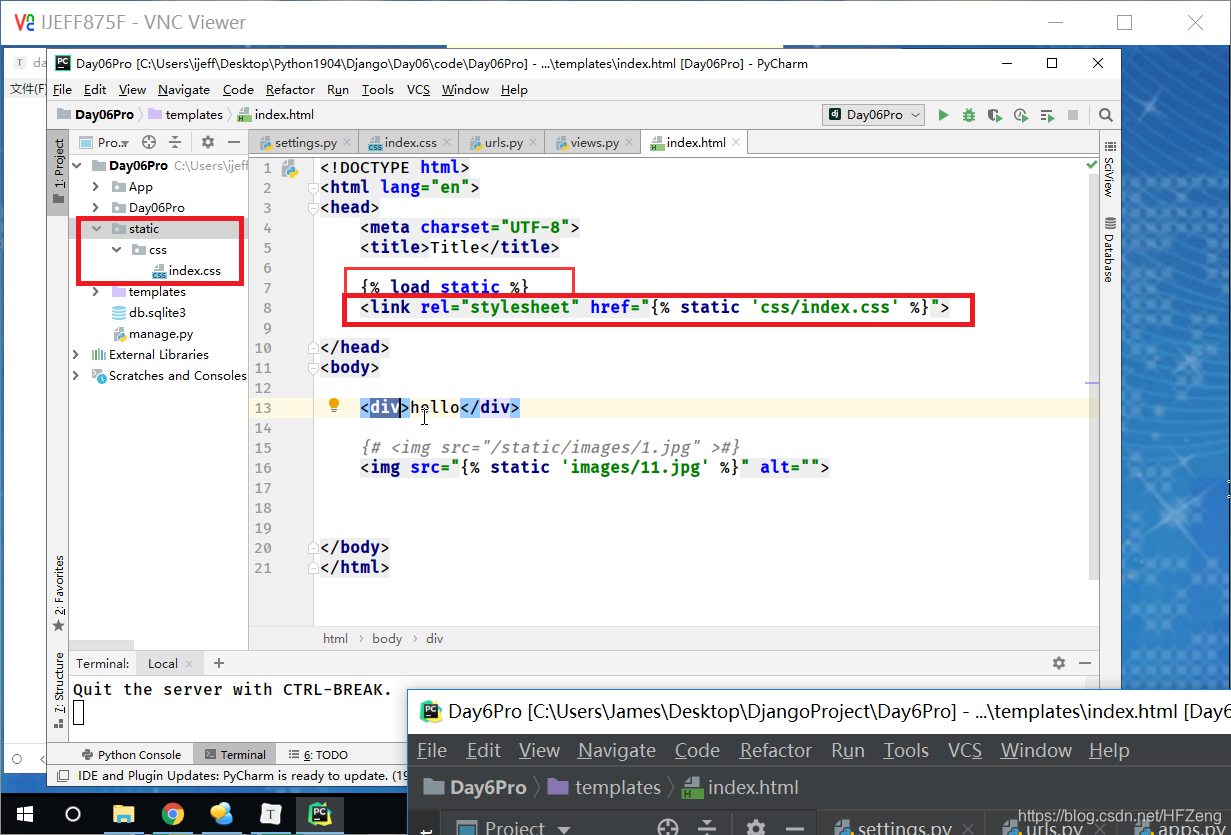This screenshot has height=835, width=1231.
Task: Launch Chrome from the taskbar
Action: [x=172, y=814]
